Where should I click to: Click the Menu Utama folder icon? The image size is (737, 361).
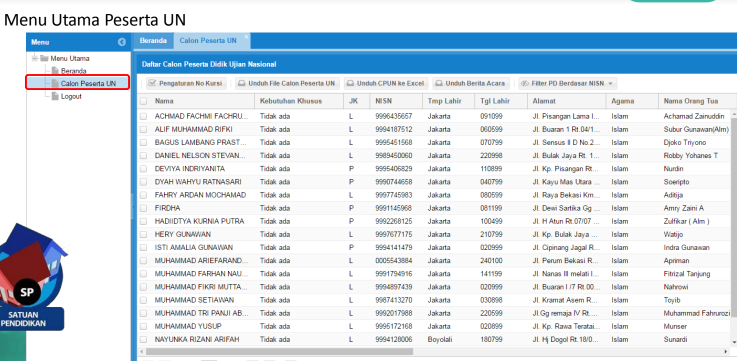pos(44,58)
